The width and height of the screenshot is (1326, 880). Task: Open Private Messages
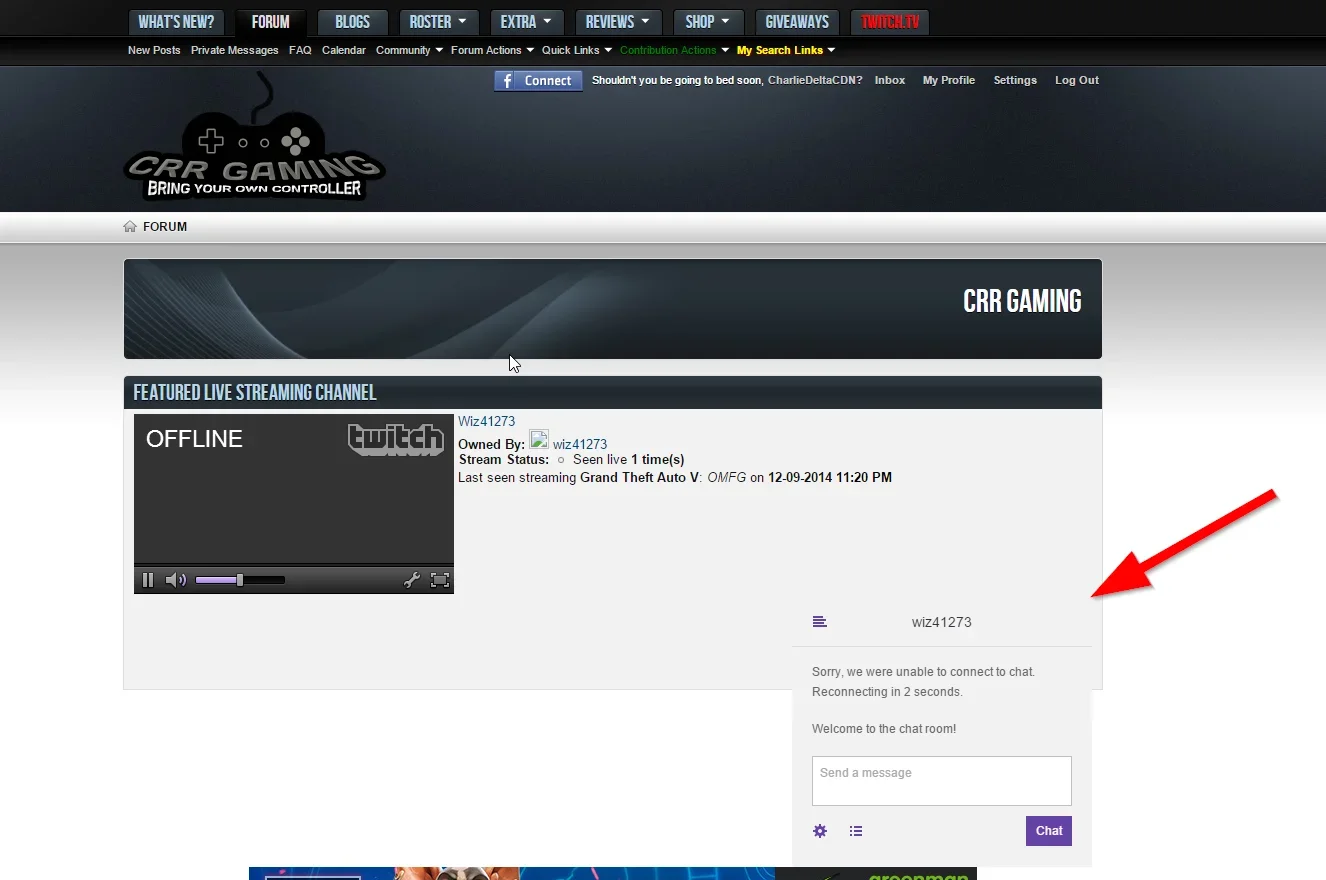point(235,50)
